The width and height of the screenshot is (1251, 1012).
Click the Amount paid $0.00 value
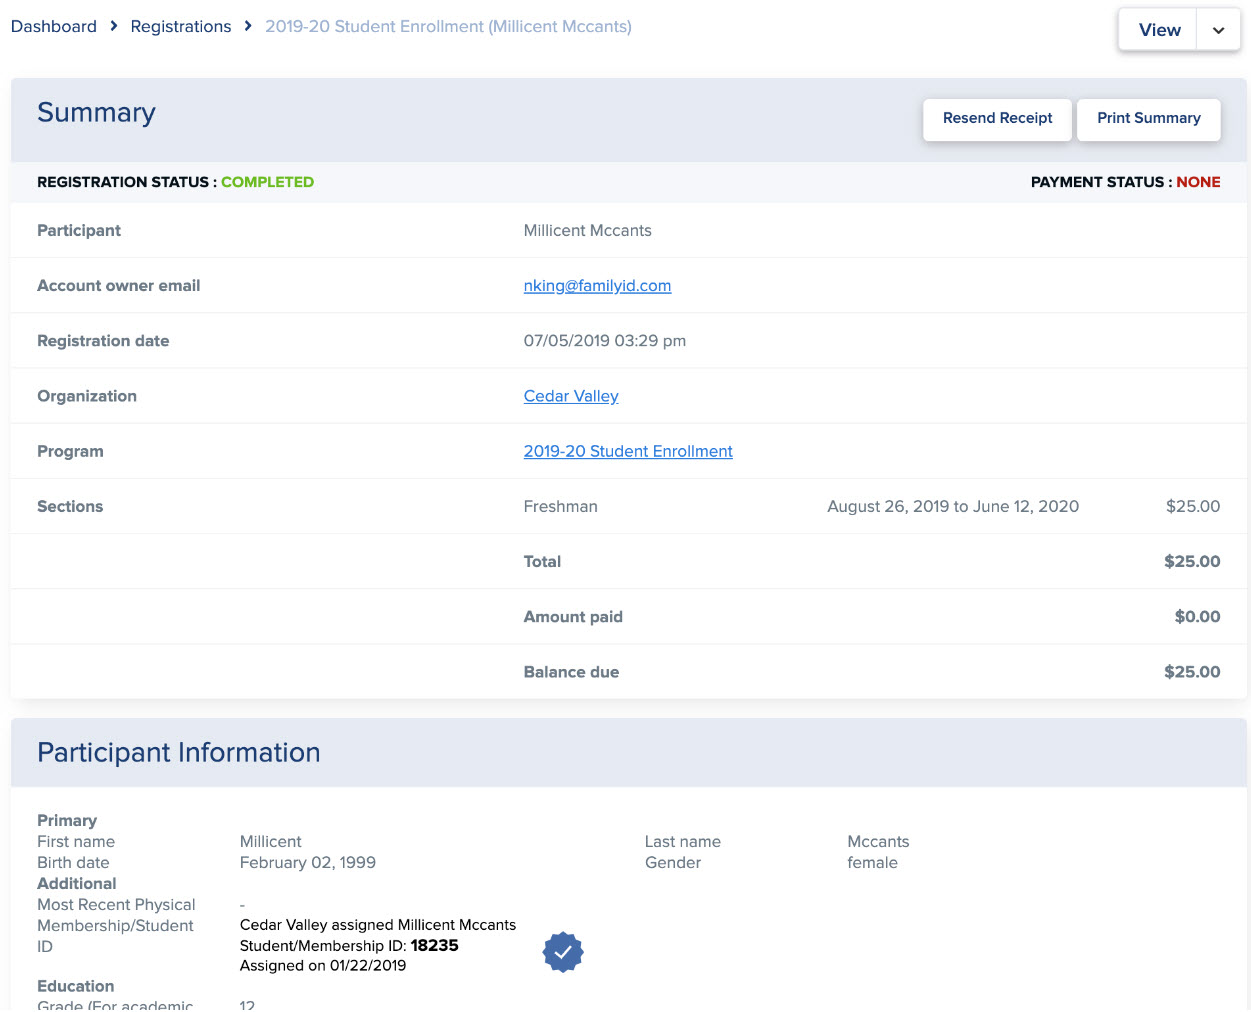[1197, 617]
